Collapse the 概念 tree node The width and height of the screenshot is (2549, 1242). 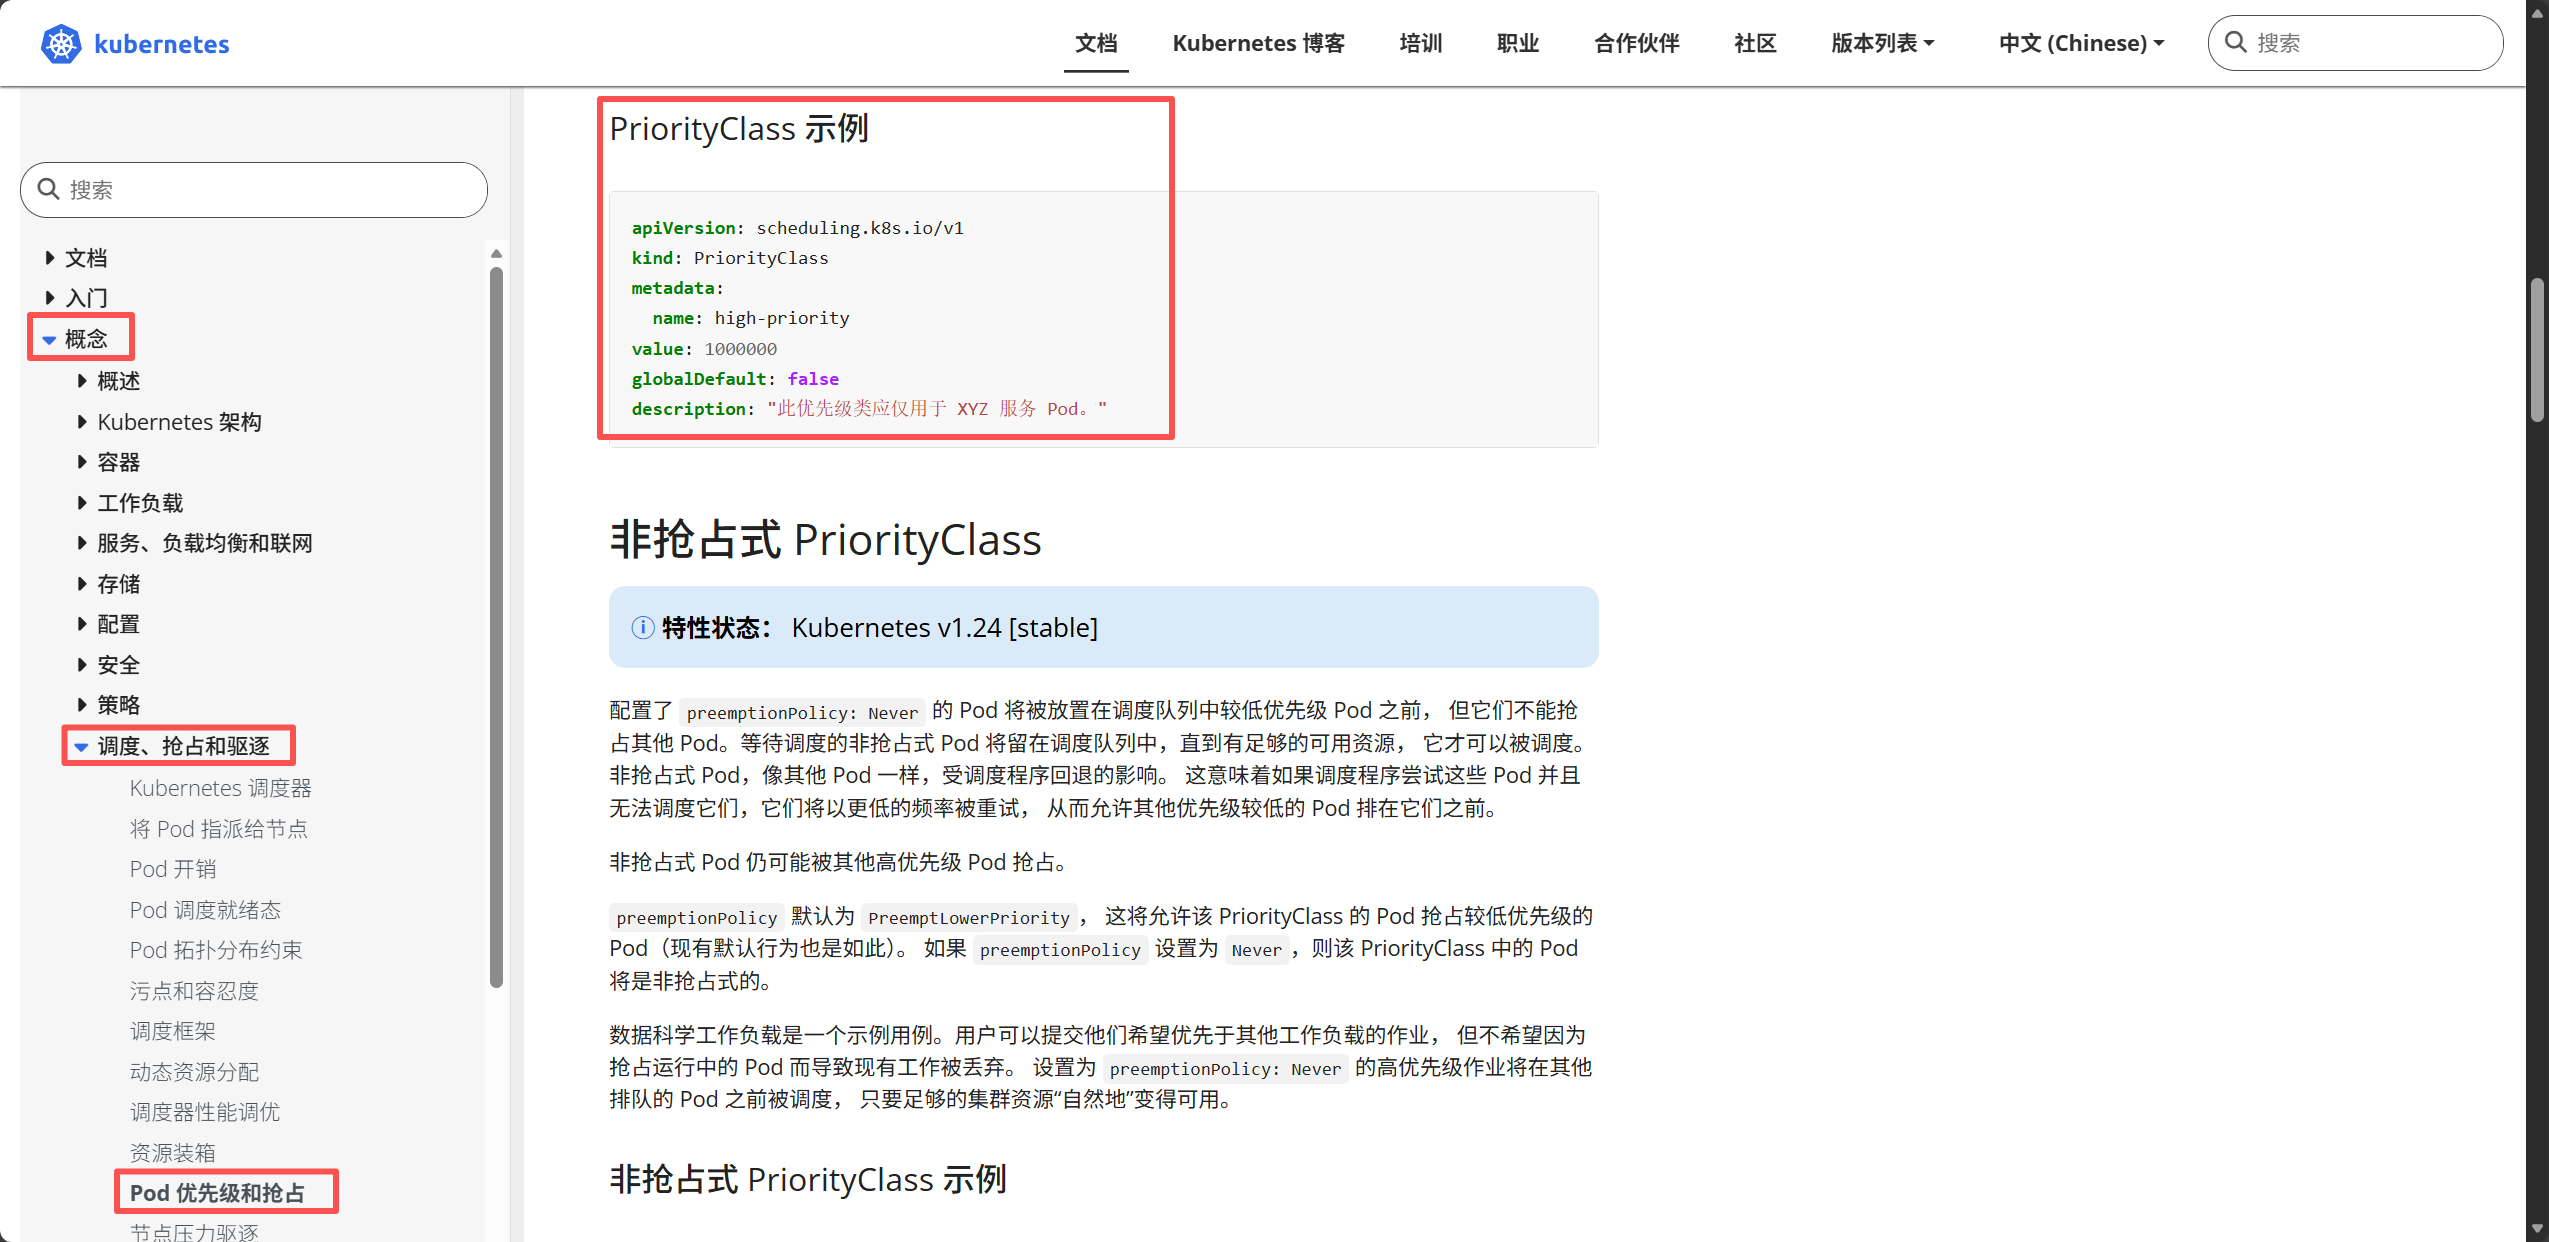49,340
